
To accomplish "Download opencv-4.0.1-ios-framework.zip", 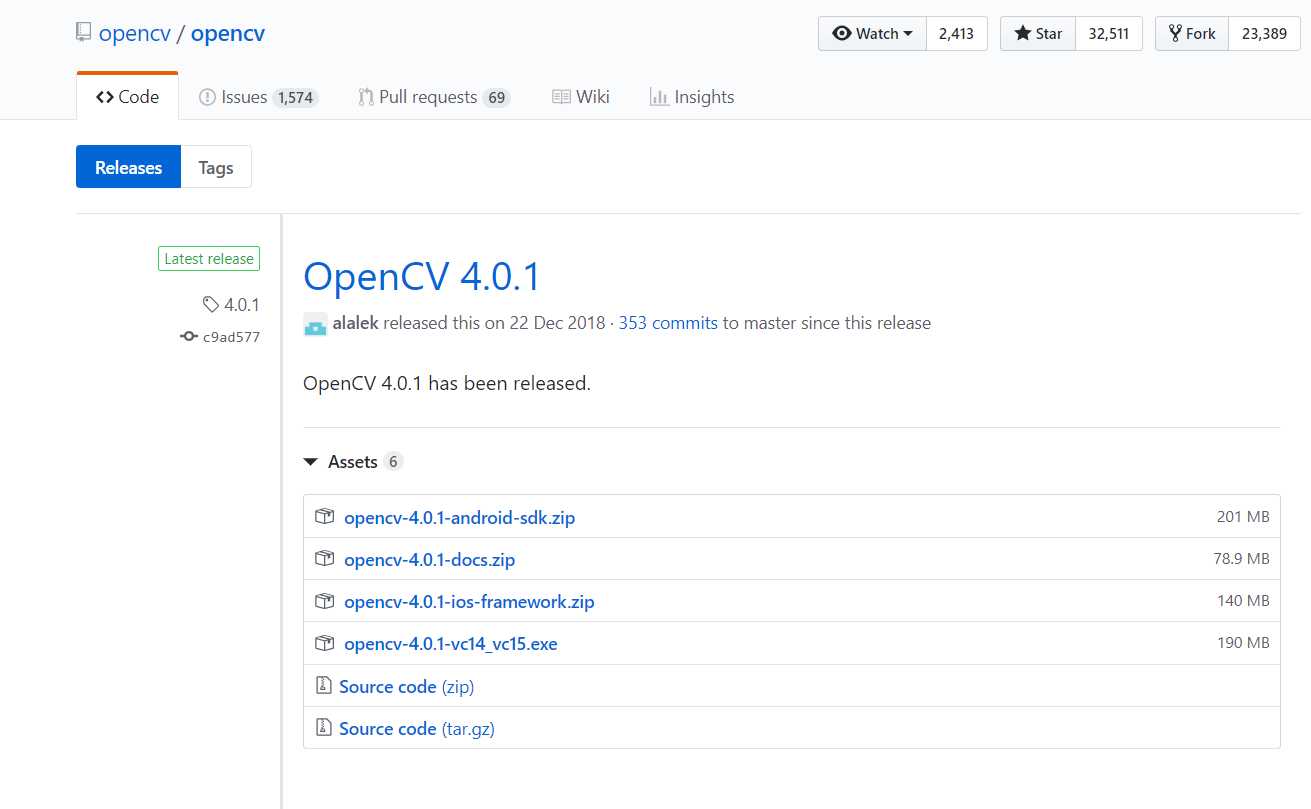I will pyautogui.click(x=469, y=601).
